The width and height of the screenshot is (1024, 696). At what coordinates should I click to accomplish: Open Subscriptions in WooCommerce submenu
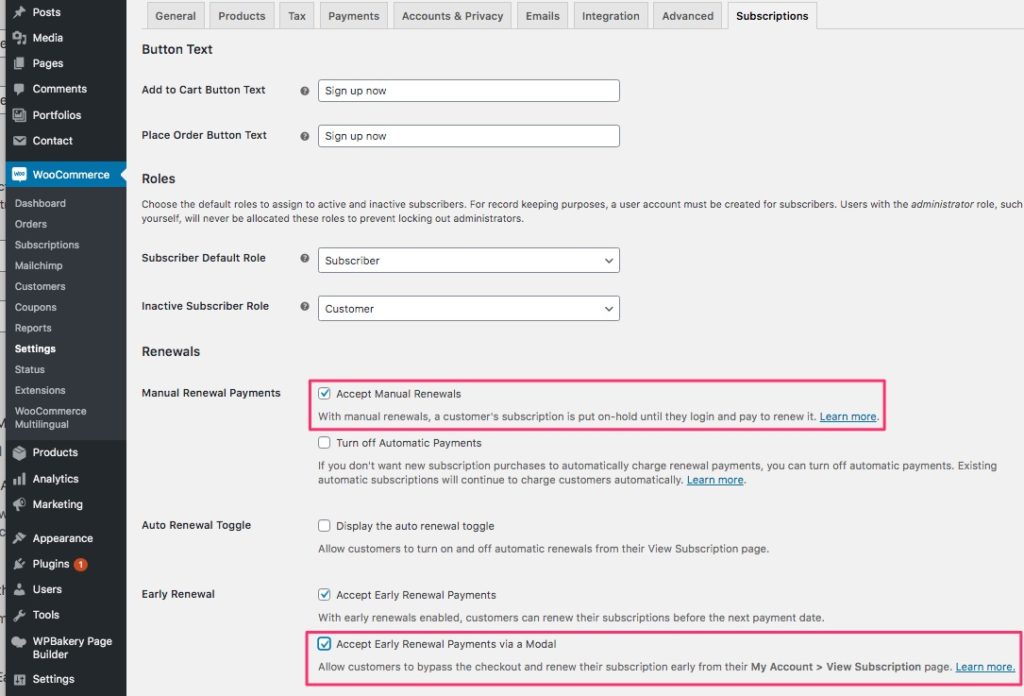[x=47, y=245]
